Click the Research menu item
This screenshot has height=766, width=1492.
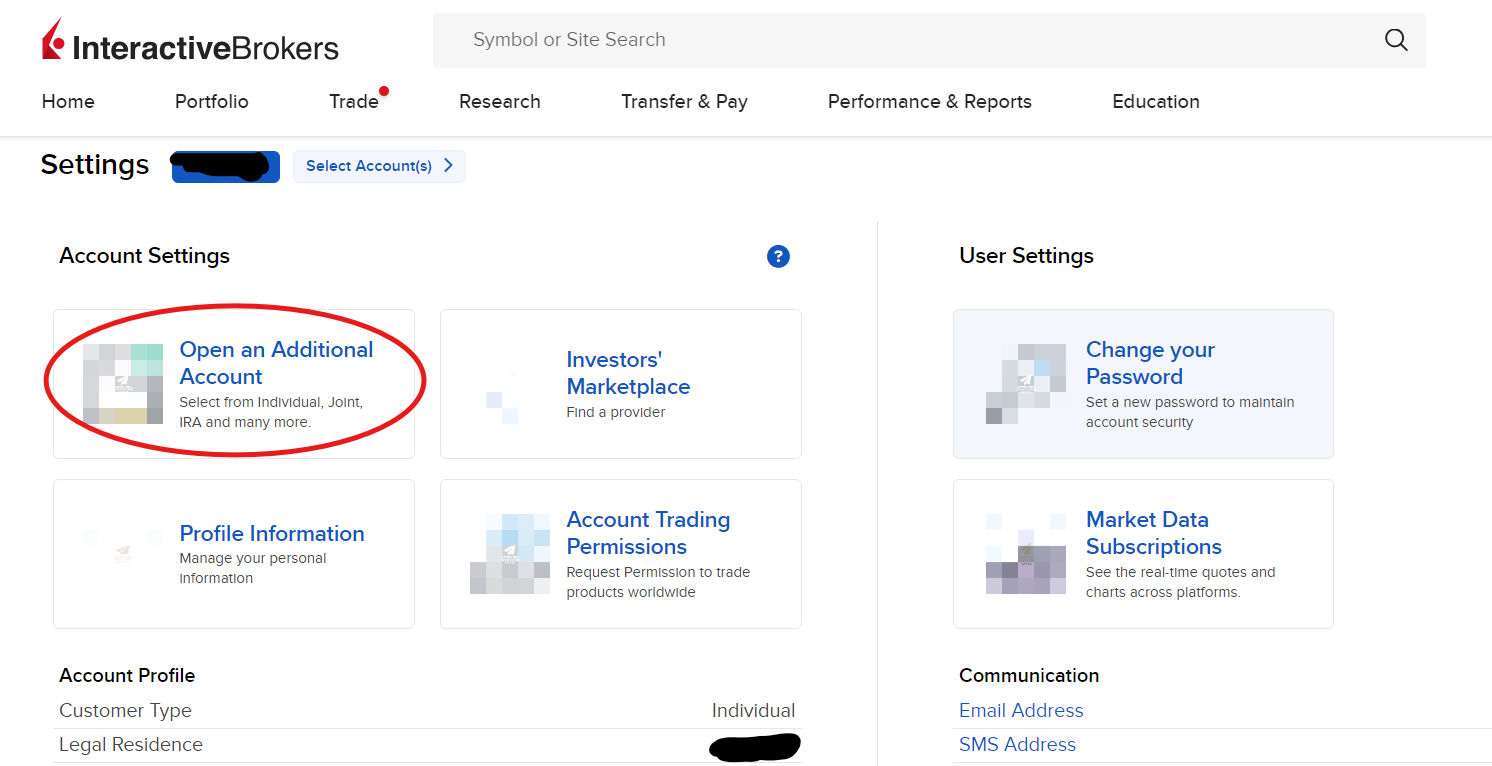pyautogui.click(x=499, y=102)
